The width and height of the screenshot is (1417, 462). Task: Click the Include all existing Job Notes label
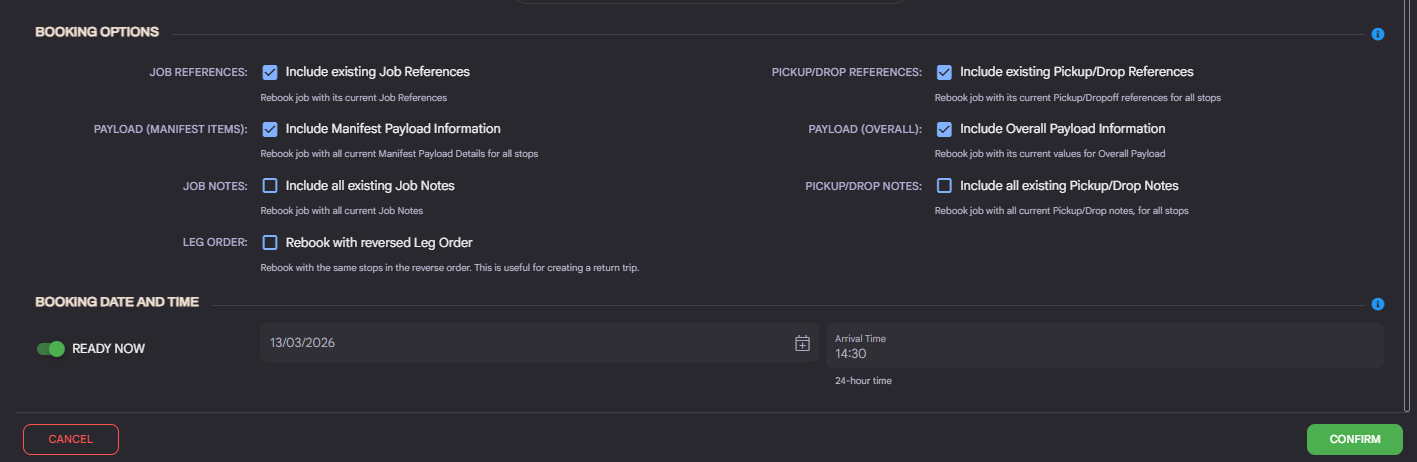[370, 186]
